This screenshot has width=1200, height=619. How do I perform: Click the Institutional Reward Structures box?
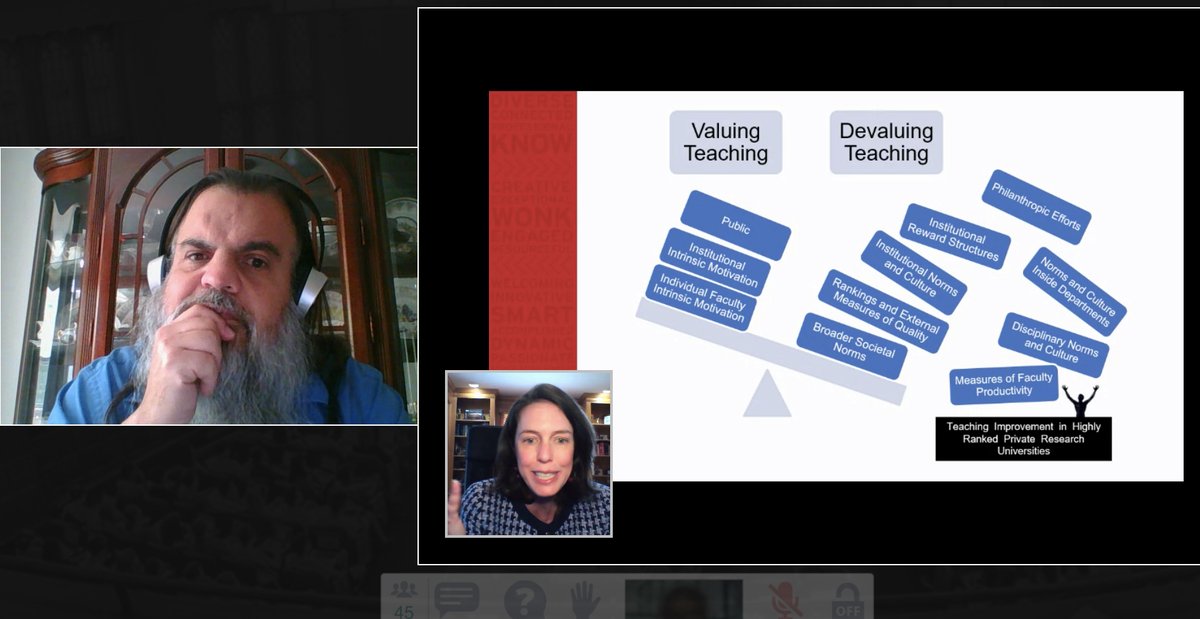tap(955, 237)
